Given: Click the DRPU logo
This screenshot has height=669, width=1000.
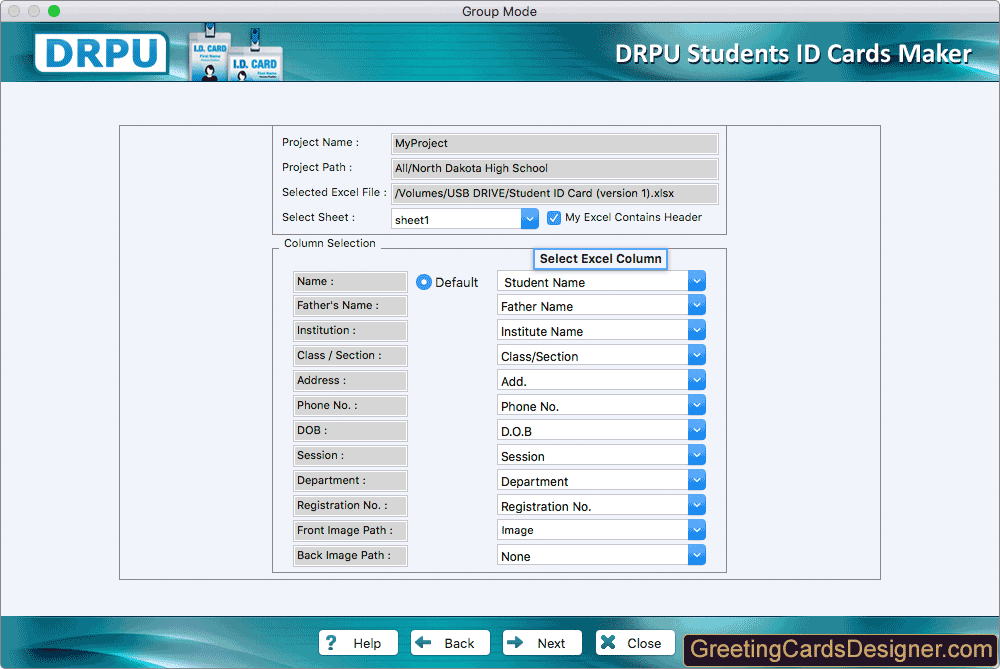Looking at the screenshot, I should point(101,53).
